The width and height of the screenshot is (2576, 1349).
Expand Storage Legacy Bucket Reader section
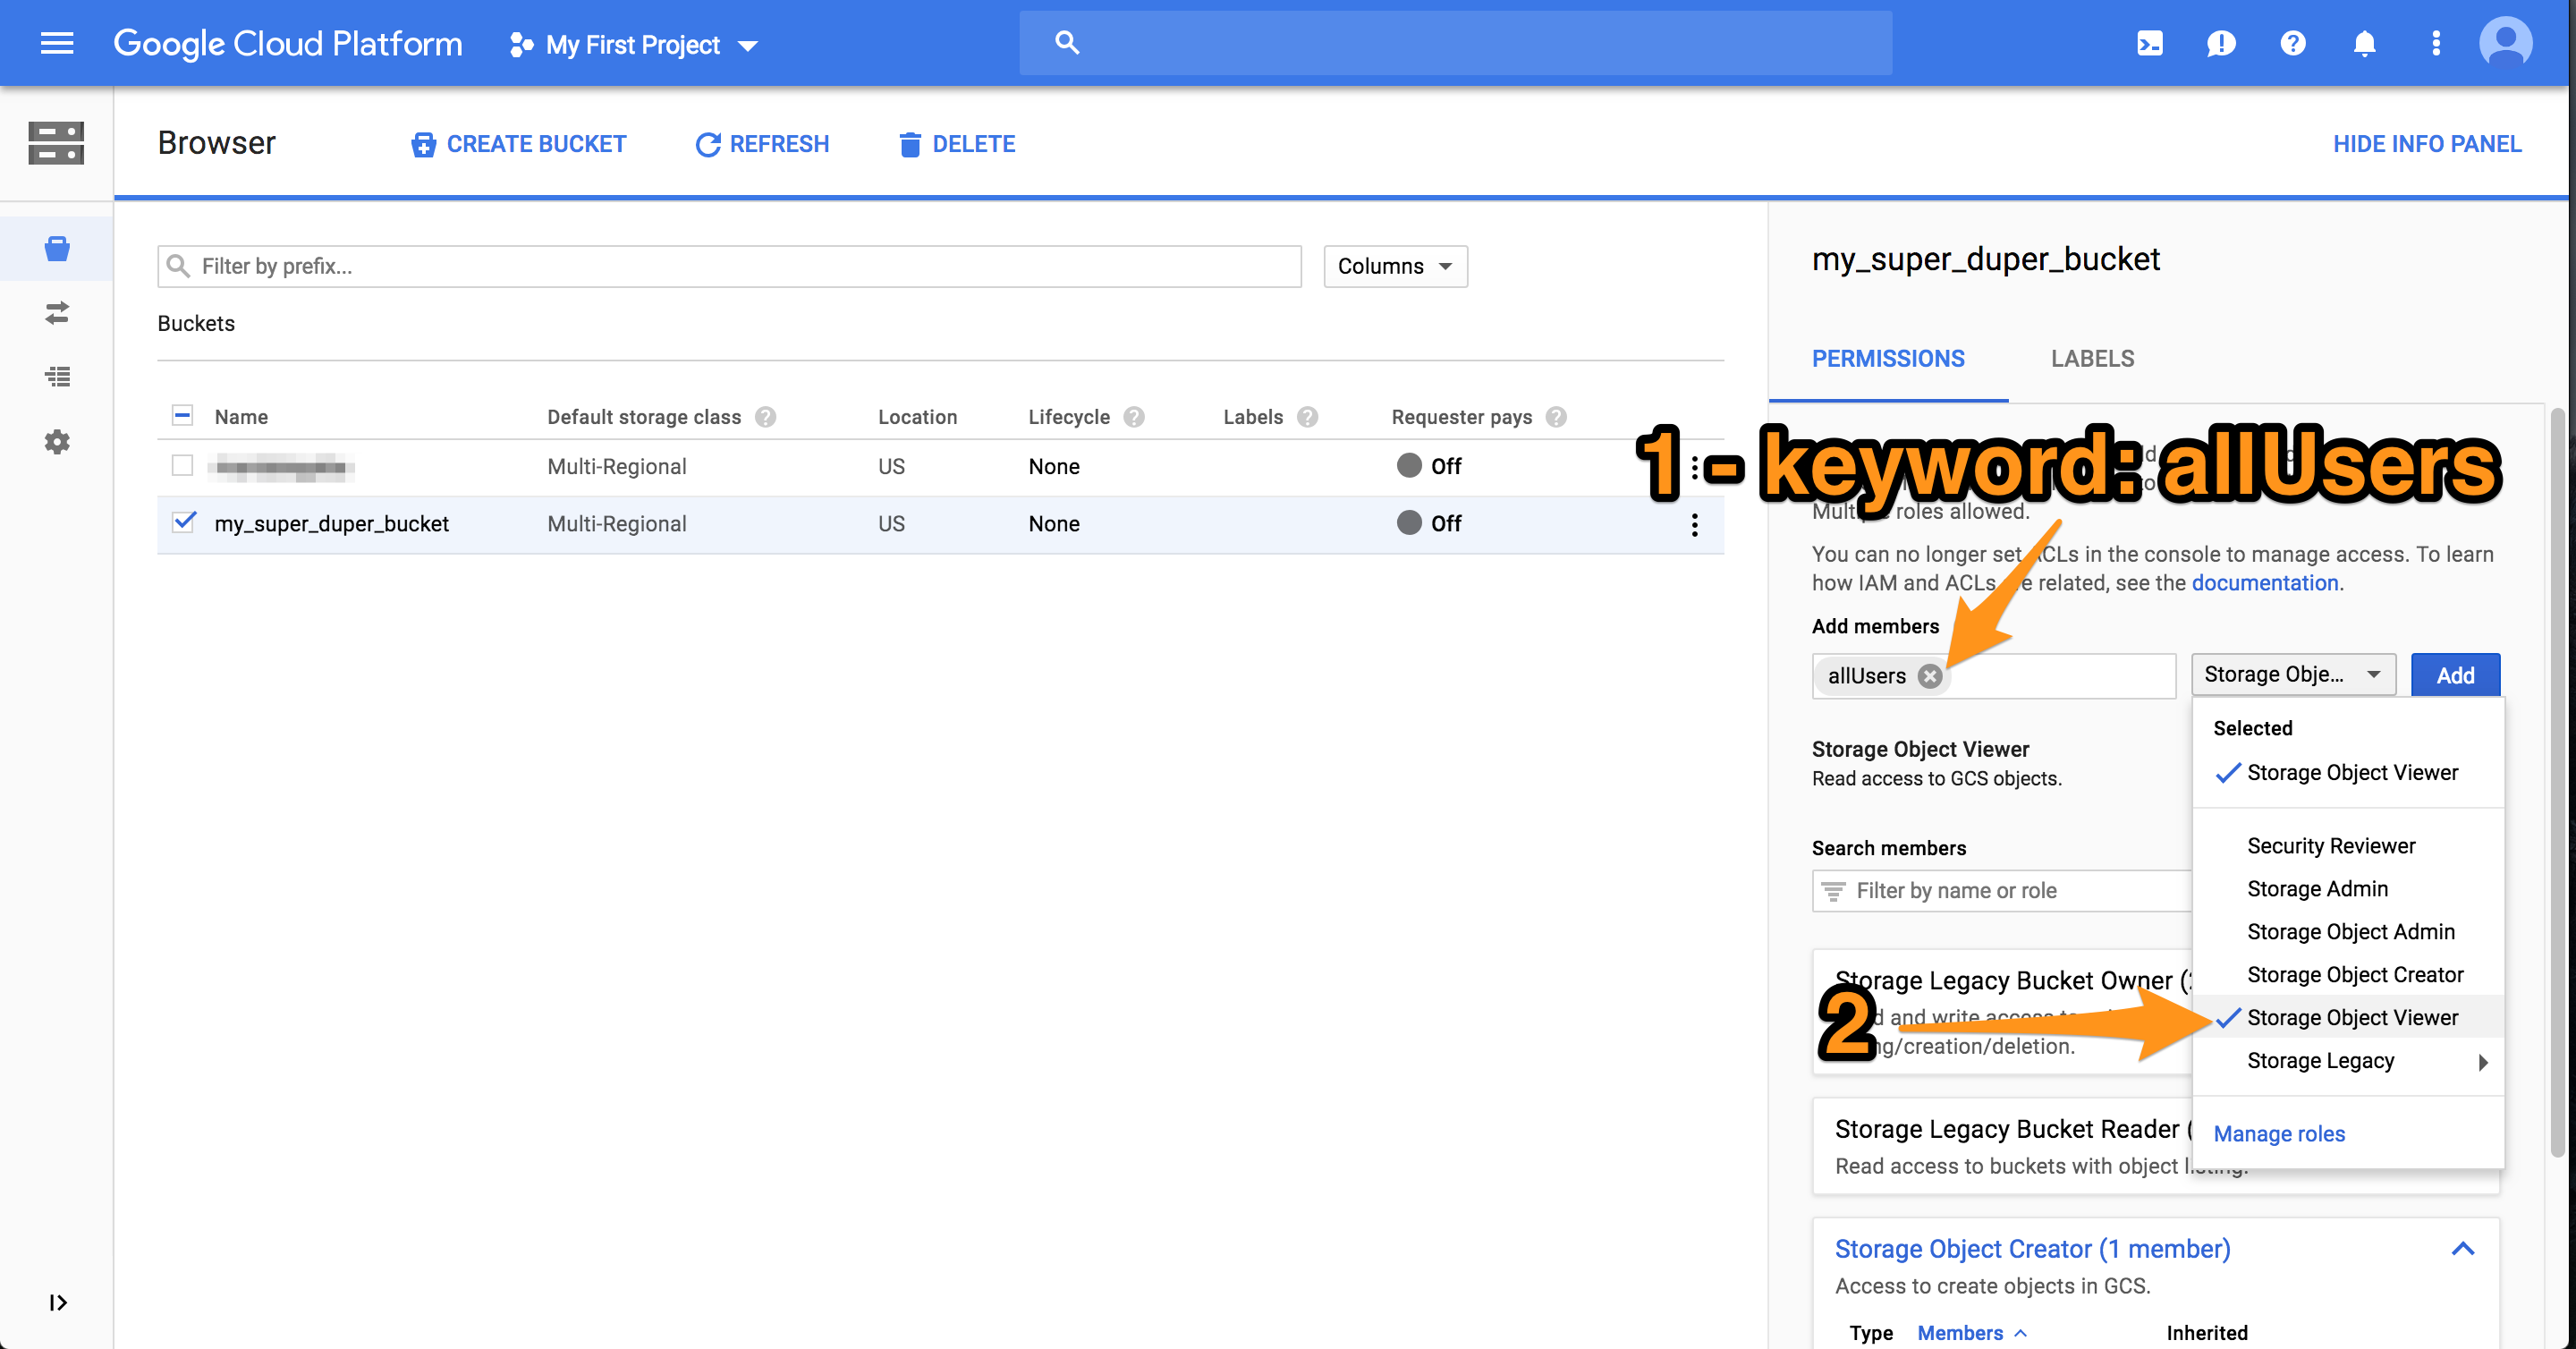pyautogui.click(x=2003, y=1145)
